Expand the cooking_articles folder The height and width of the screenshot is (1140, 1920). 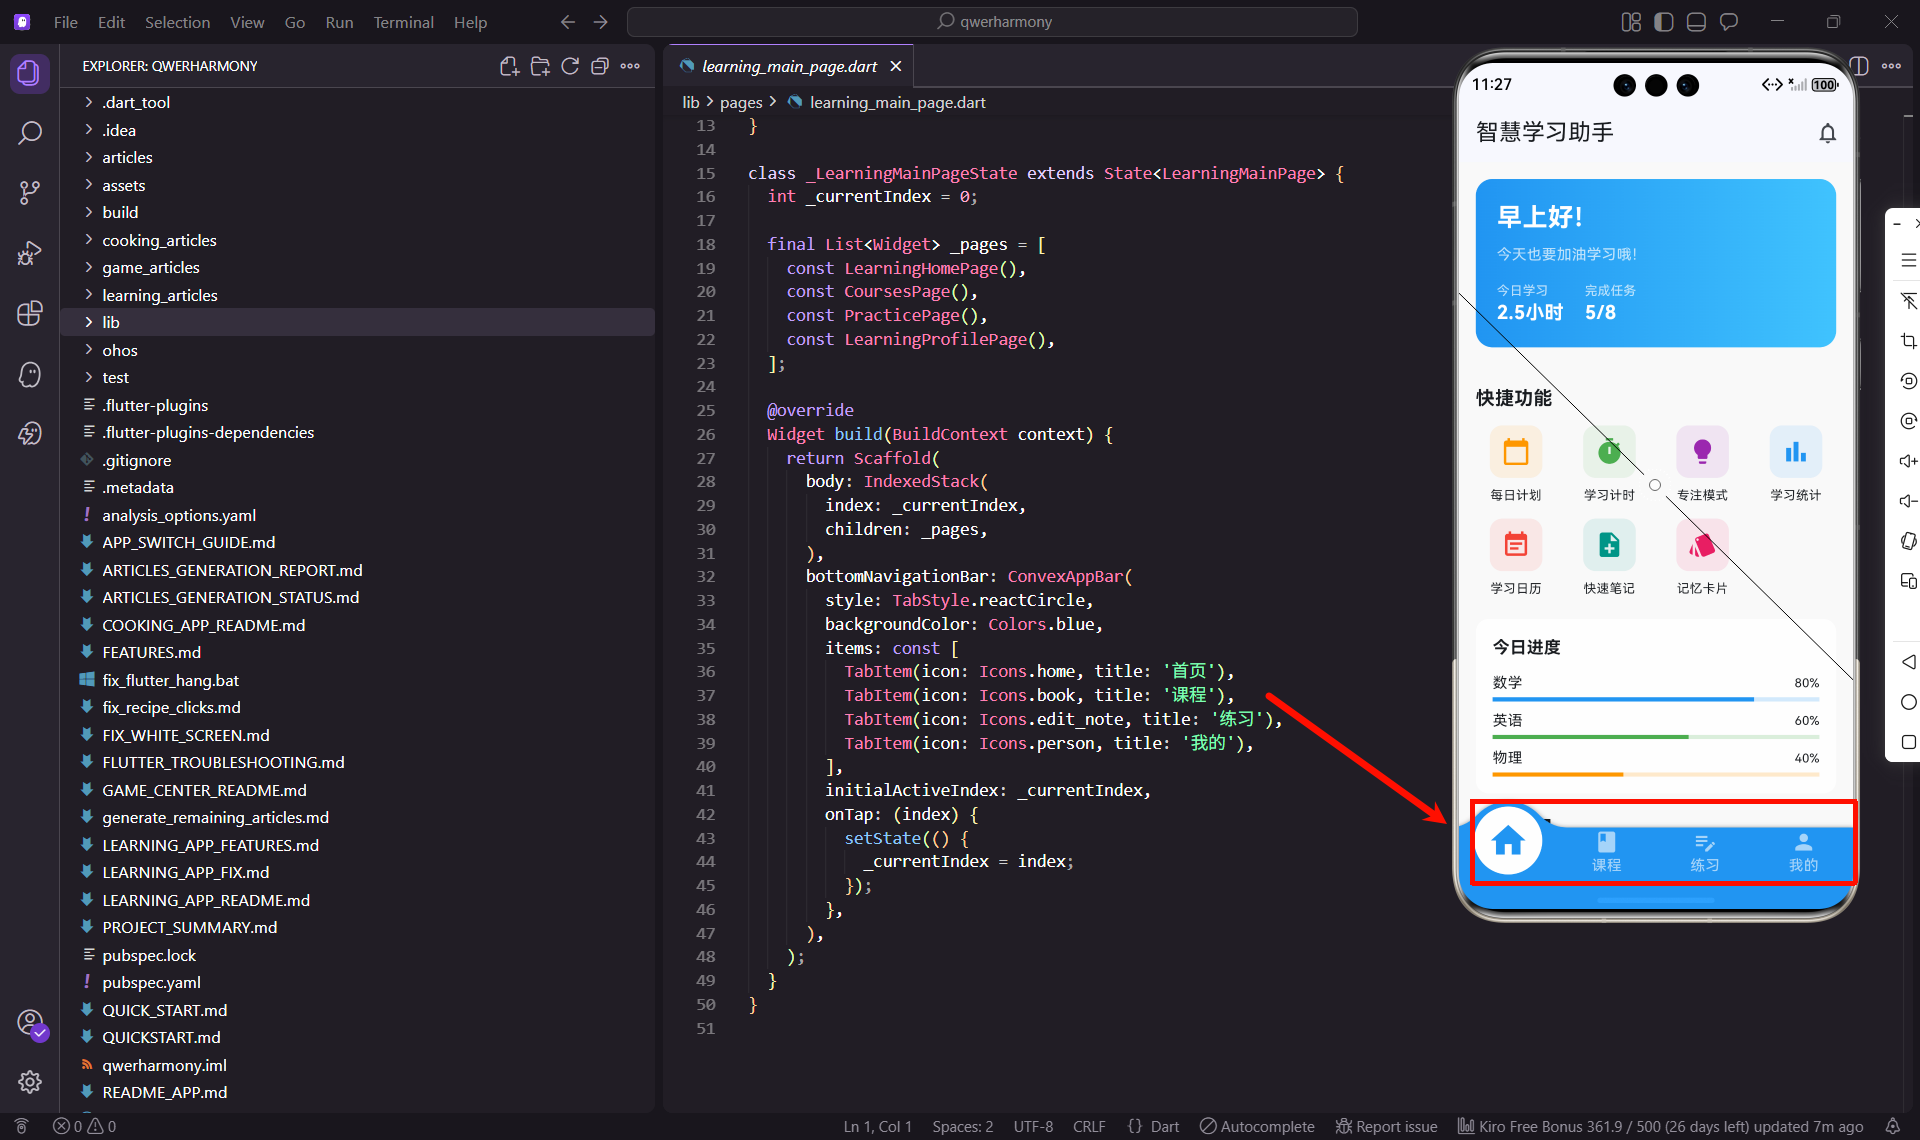click(159, 240)
